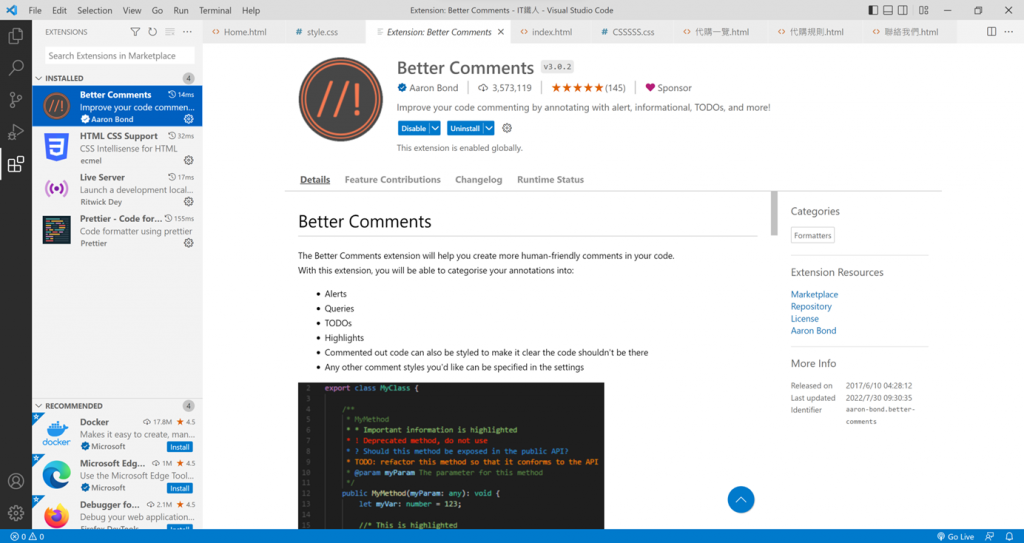
Task: Open manage gear for Live Server
Action: point(189,201)
